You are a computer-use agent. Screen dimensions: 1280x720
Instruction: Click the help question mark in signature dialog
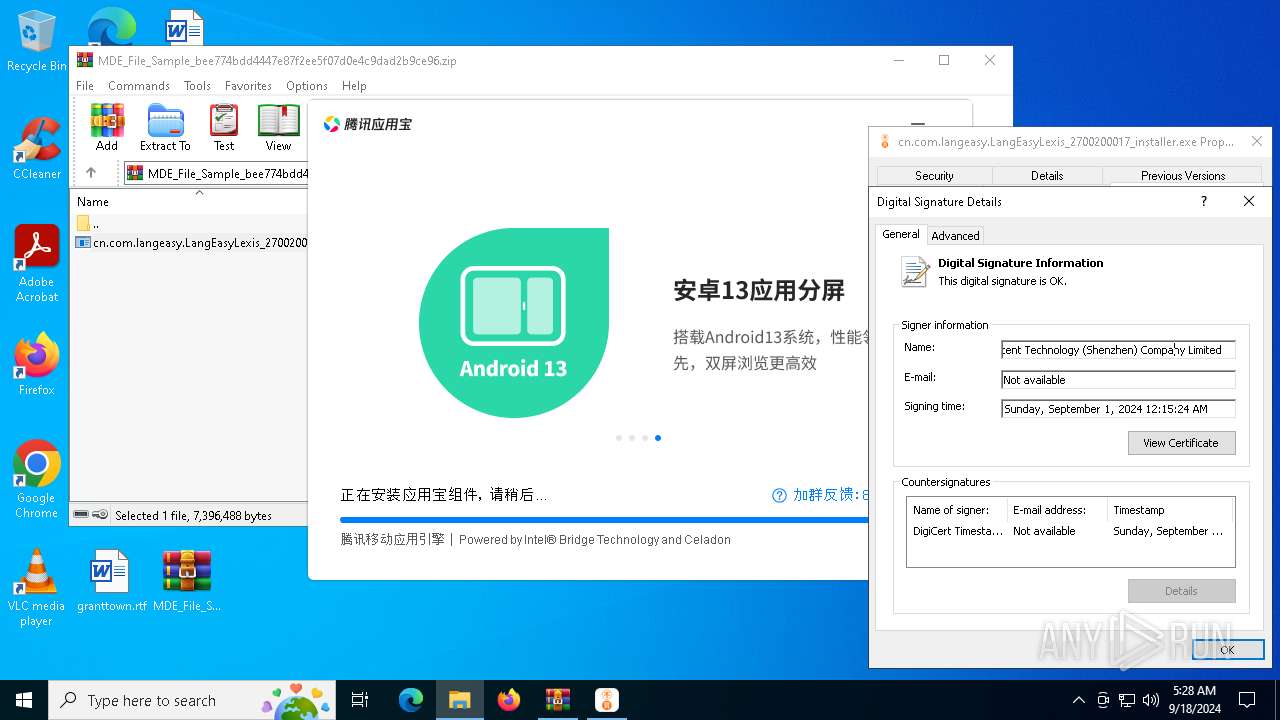tap(1203, 201)
